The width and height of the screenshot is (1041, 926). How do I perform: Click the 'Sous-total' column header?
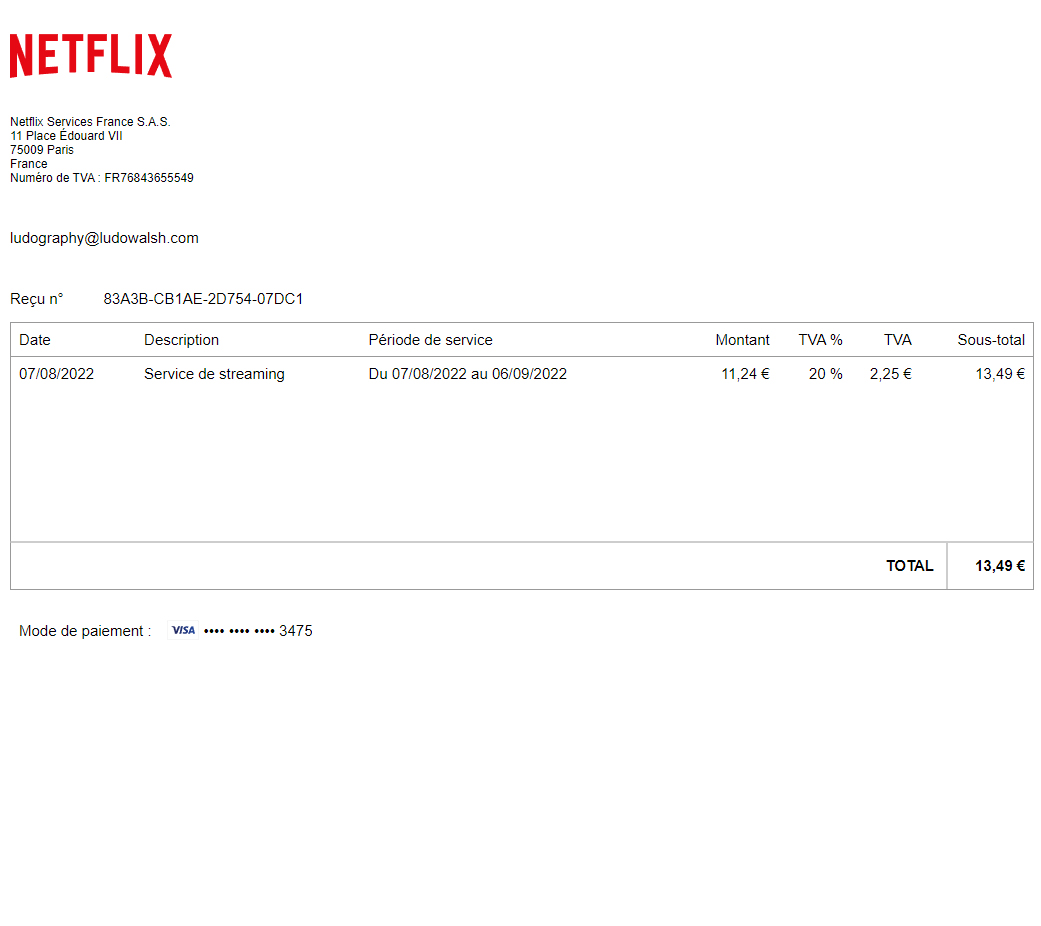coord(991,340)
